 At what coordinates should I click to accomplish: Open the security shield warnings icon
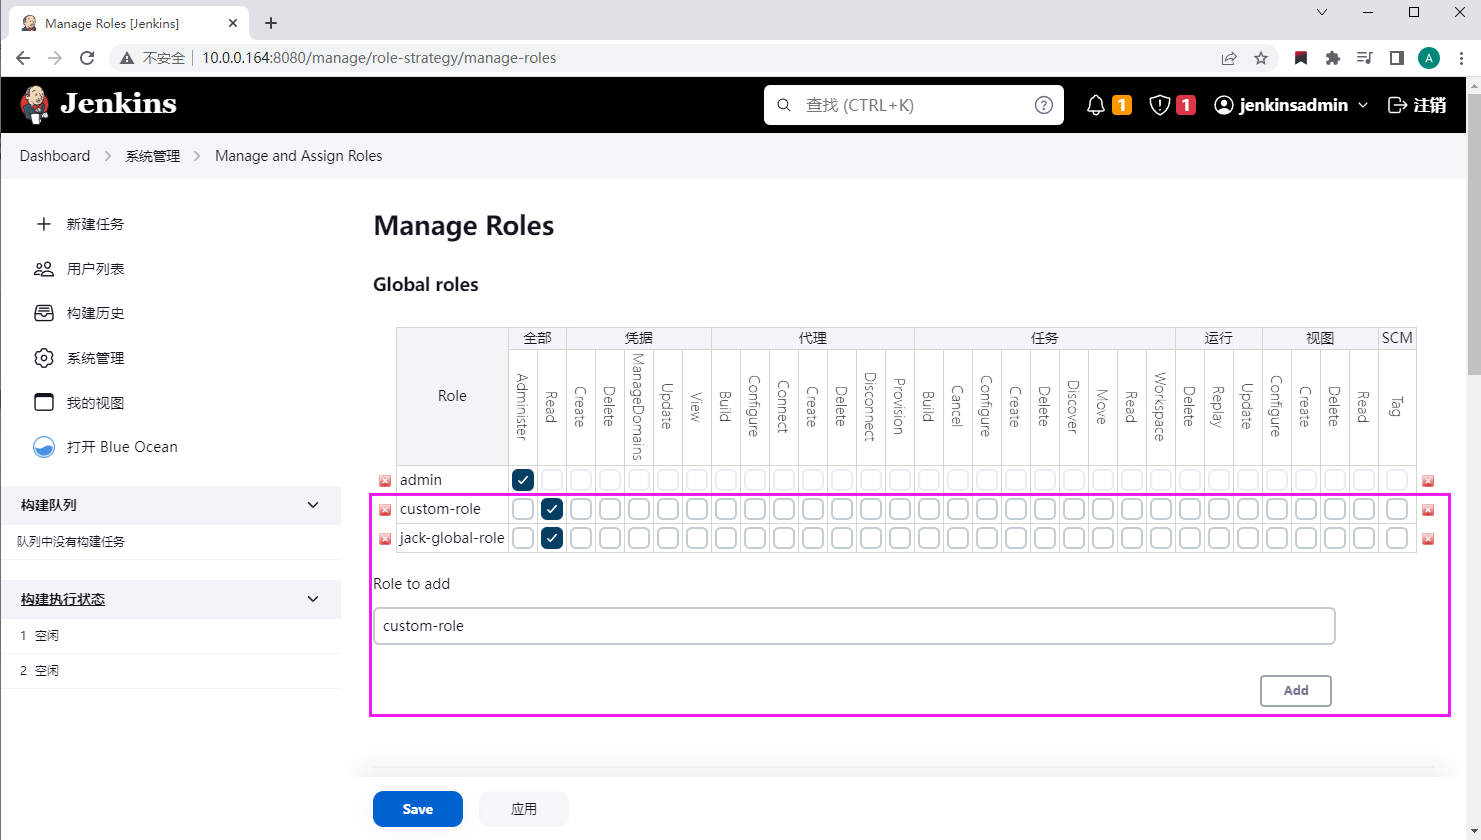1160,105
